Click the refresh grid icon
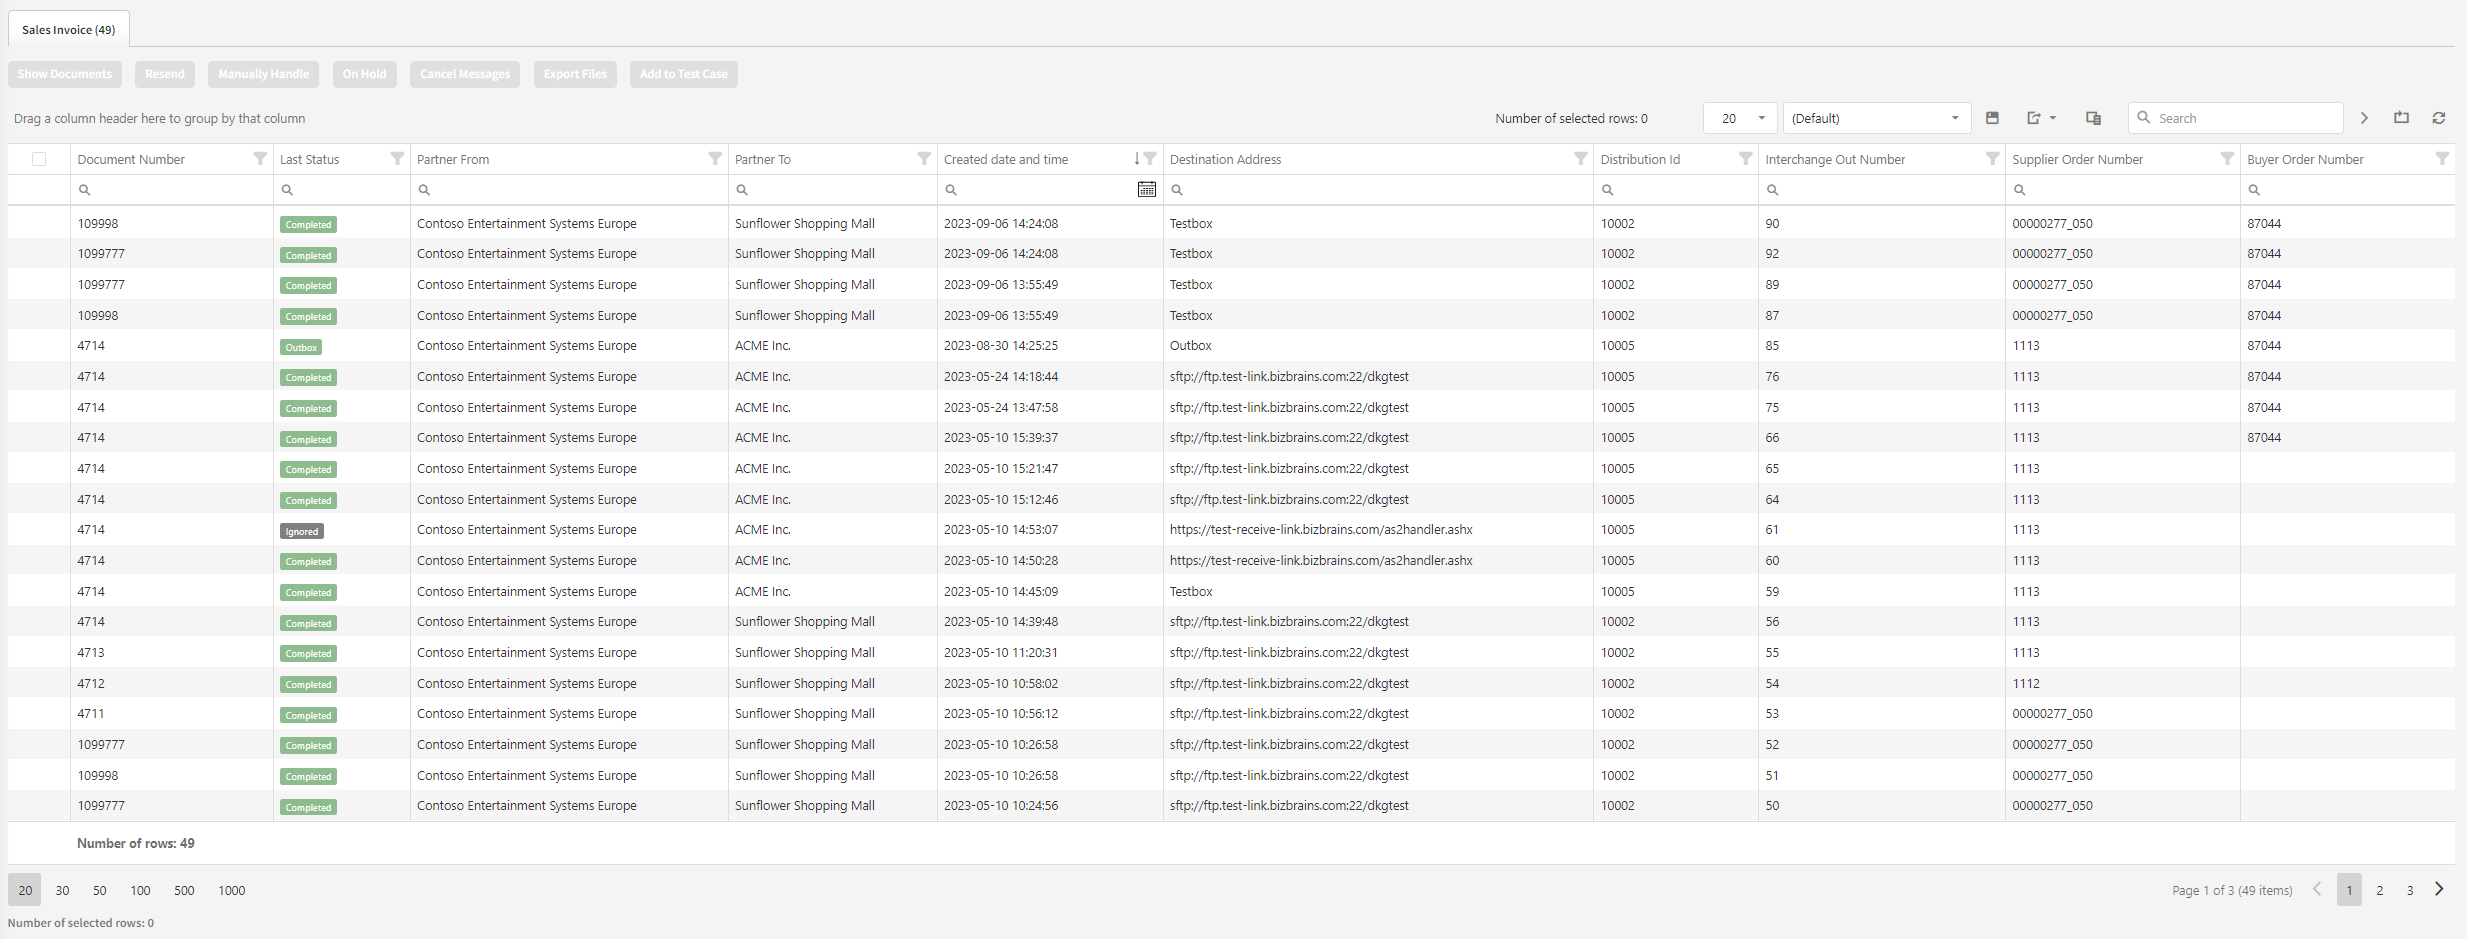 point(2439,118)
